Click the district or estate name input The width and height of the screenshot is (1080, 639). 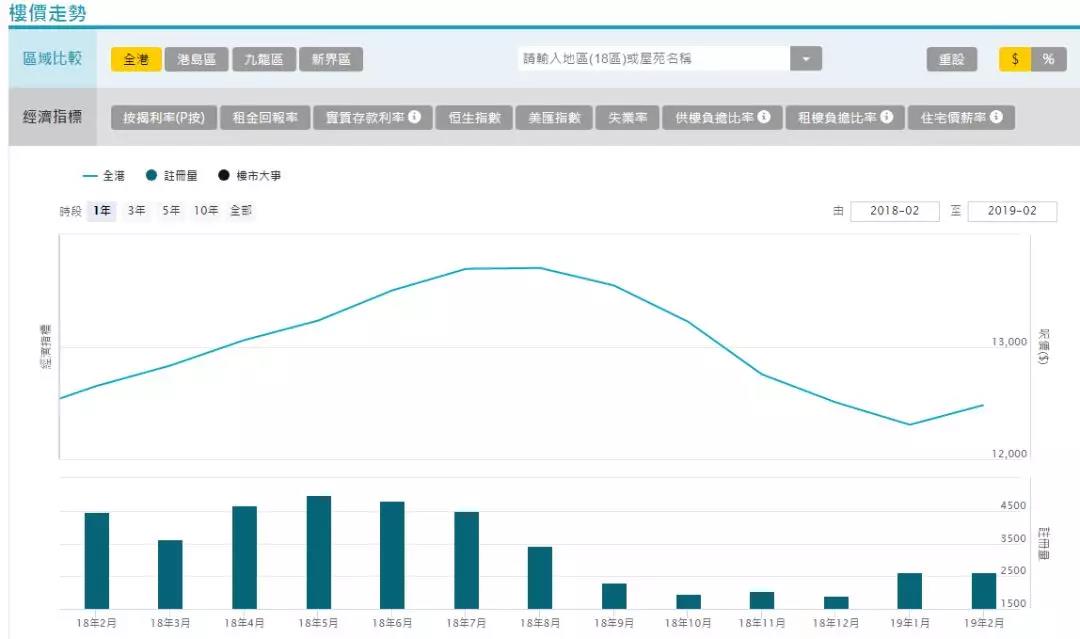pos(655,59)
